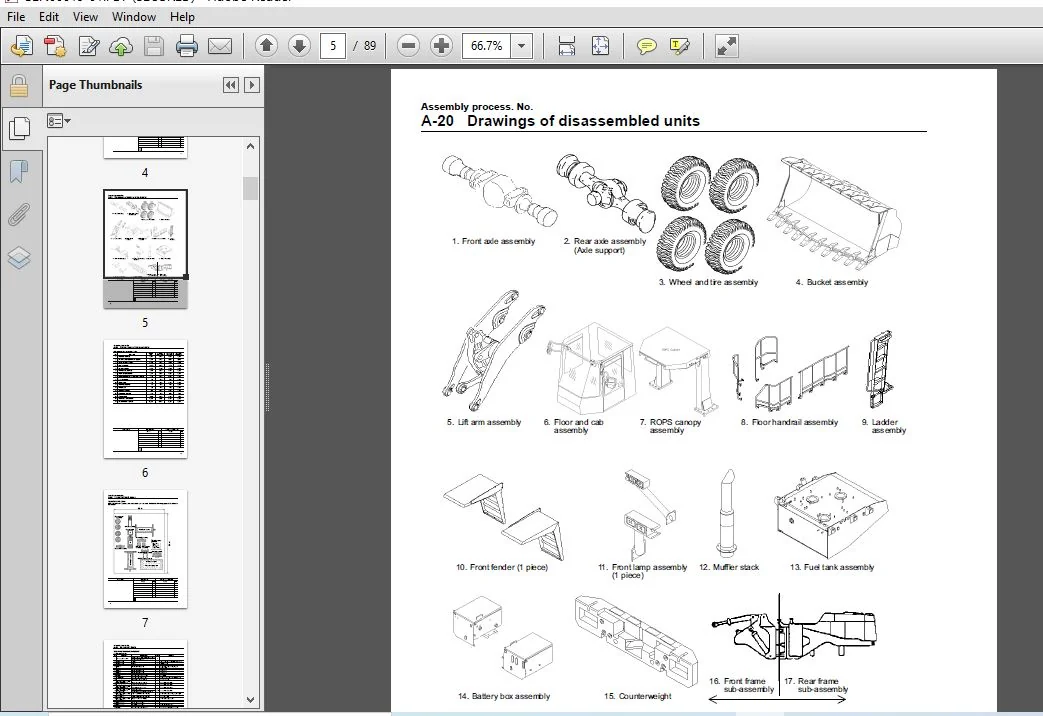Click thumbnails scrollbar up arrow
The height and width of the screenshot is (716, 1043).
tap(250, 146)
